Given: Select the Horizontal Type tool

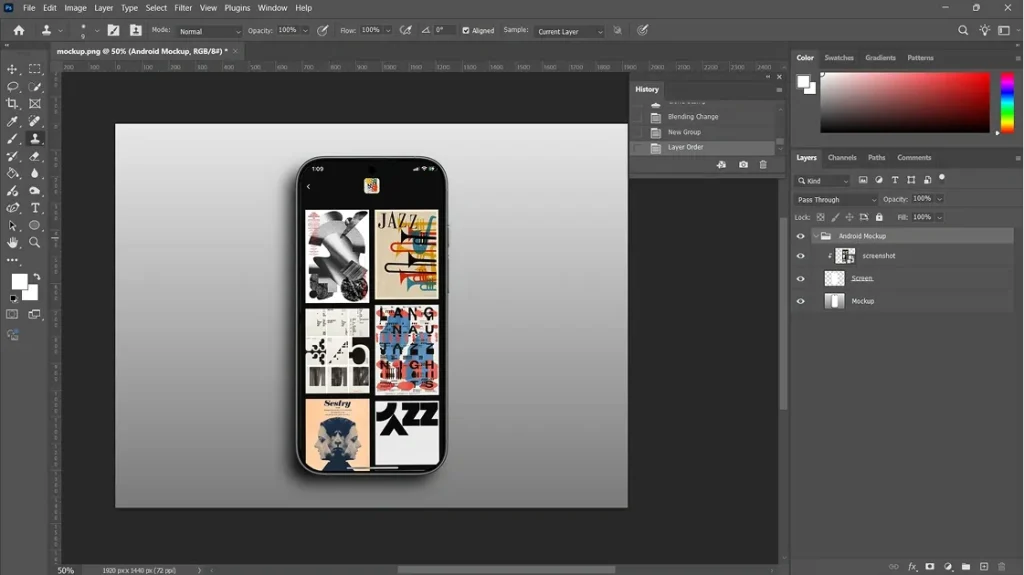Looking at the screenshot, I should (x=35, y=208).
